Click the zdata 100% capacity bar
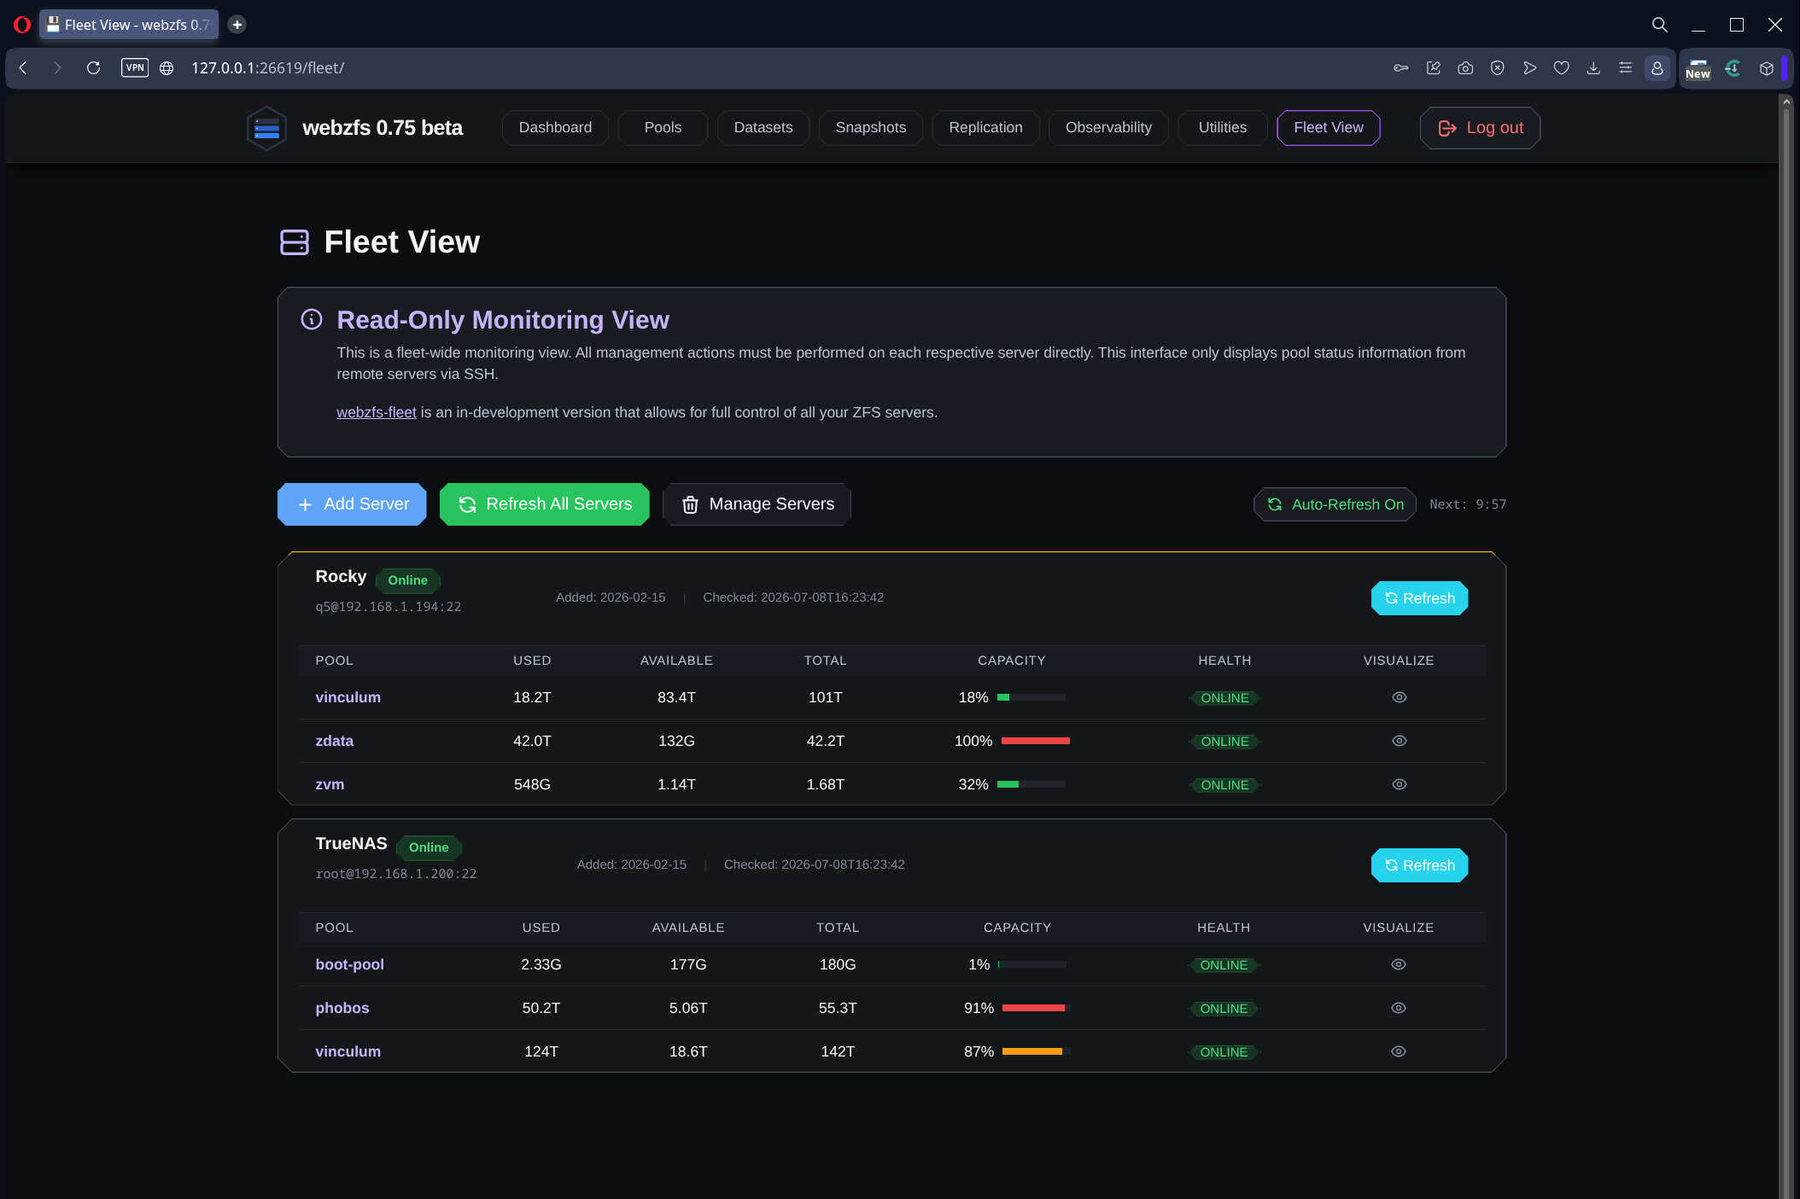Viewport: 1800px width, 1199px height. pos(1035,741)
